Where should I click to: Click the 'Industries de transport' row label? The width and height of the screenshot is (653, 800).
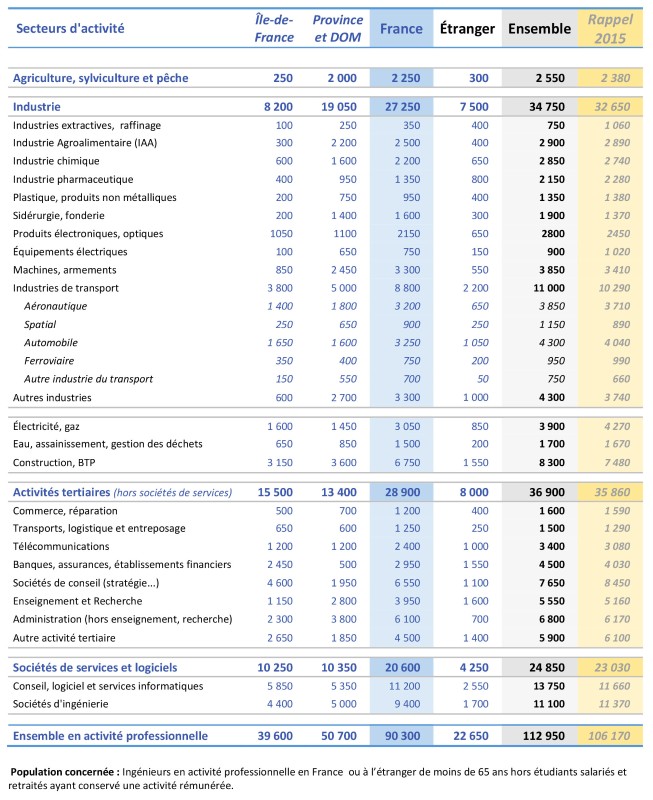pos(66,288)
